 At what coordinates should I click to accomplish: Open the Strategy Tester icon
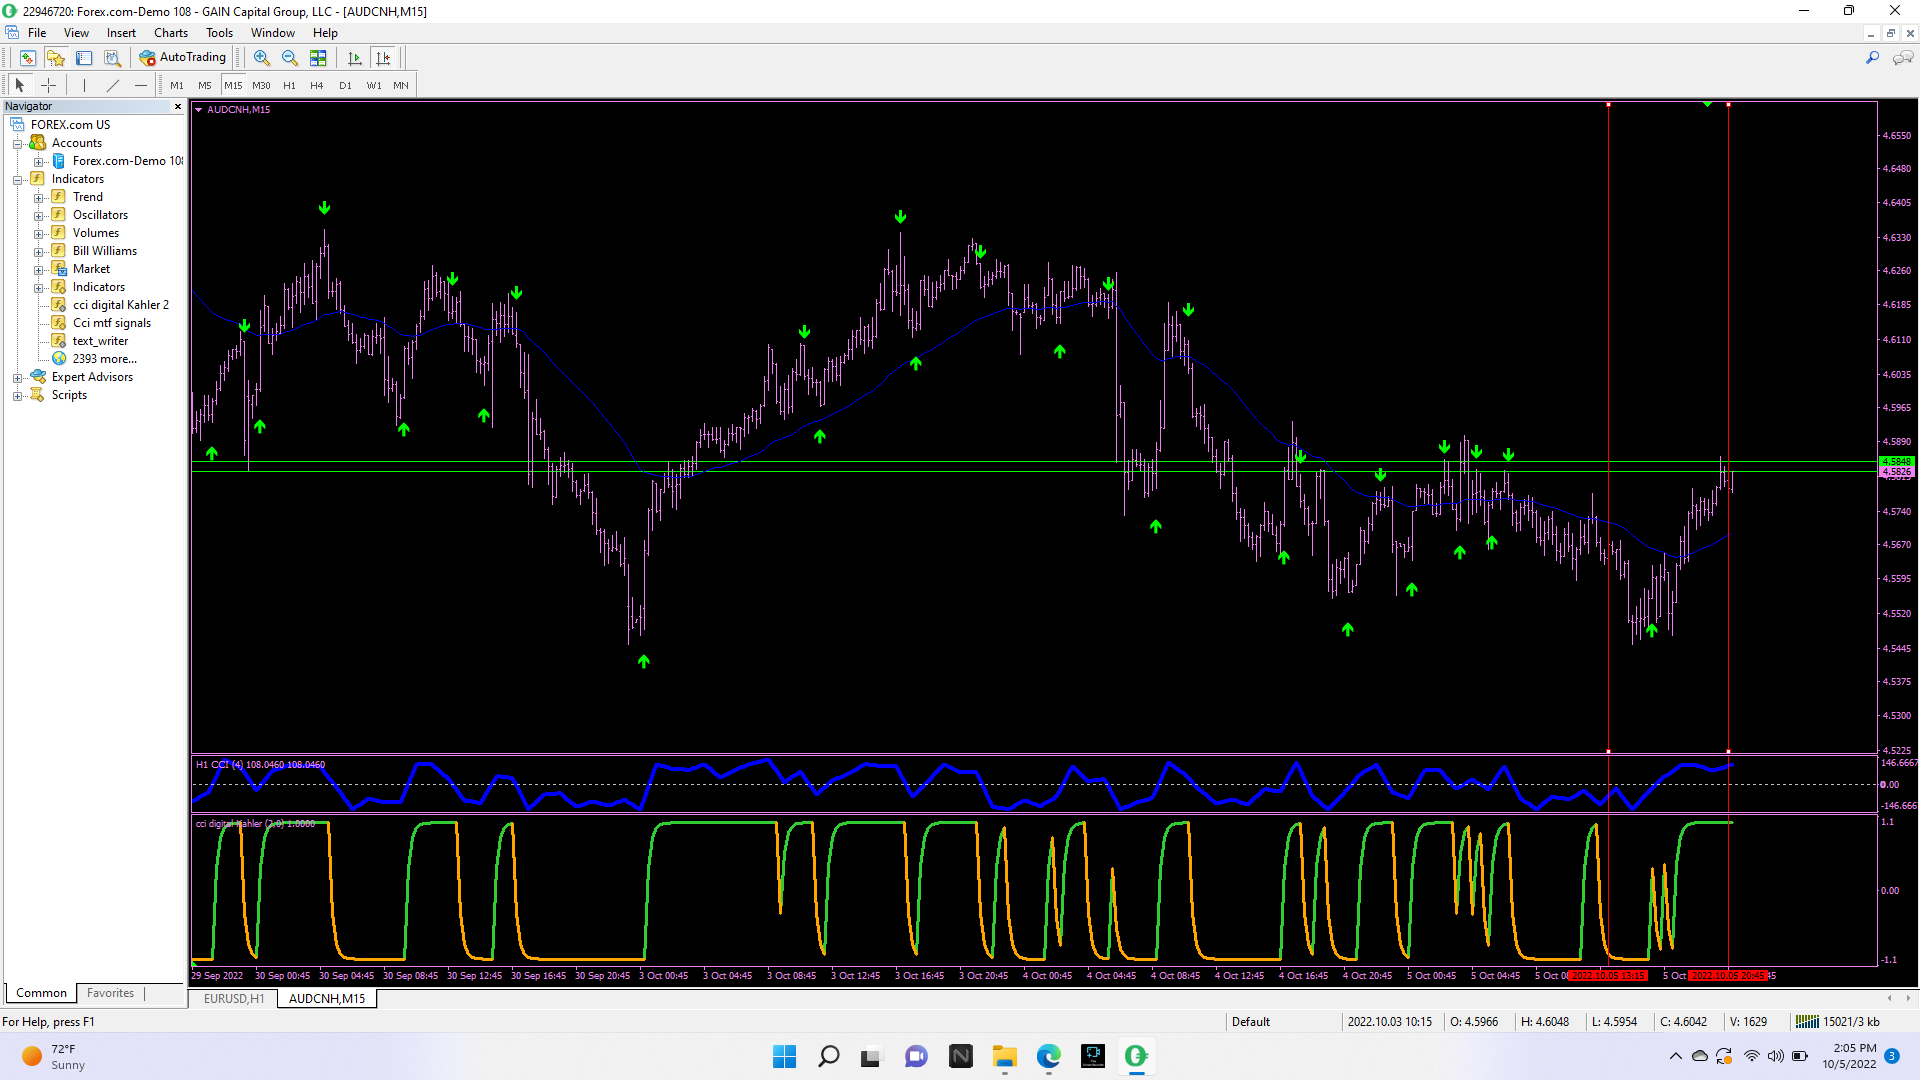112,58
